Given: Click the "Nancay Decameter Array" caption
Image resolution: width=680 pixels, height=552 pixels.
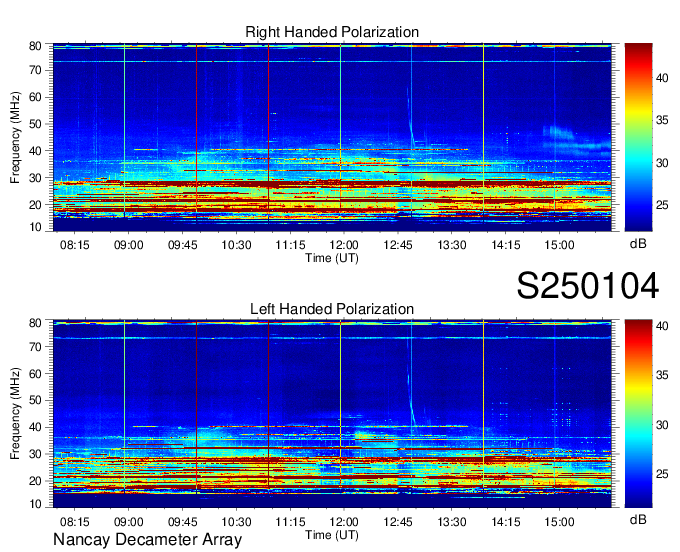Looking at the screenshot, I should [x=147, y=540].
